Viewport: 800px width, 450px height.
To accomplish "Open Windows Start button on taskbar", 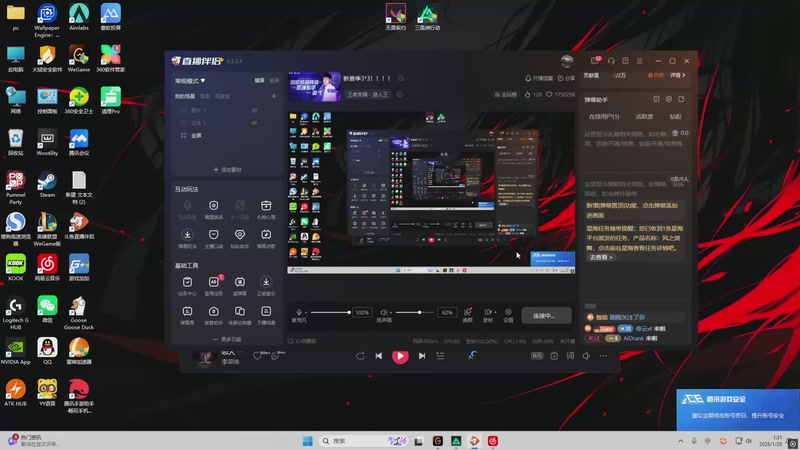I will pyautogui.click(x=308, y=441).
